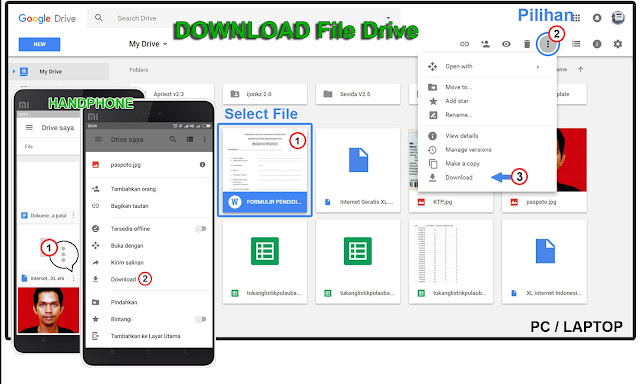Viewport: 640px width, 384px height.
Task: Select Rename... in the menu
Action: 487,115
